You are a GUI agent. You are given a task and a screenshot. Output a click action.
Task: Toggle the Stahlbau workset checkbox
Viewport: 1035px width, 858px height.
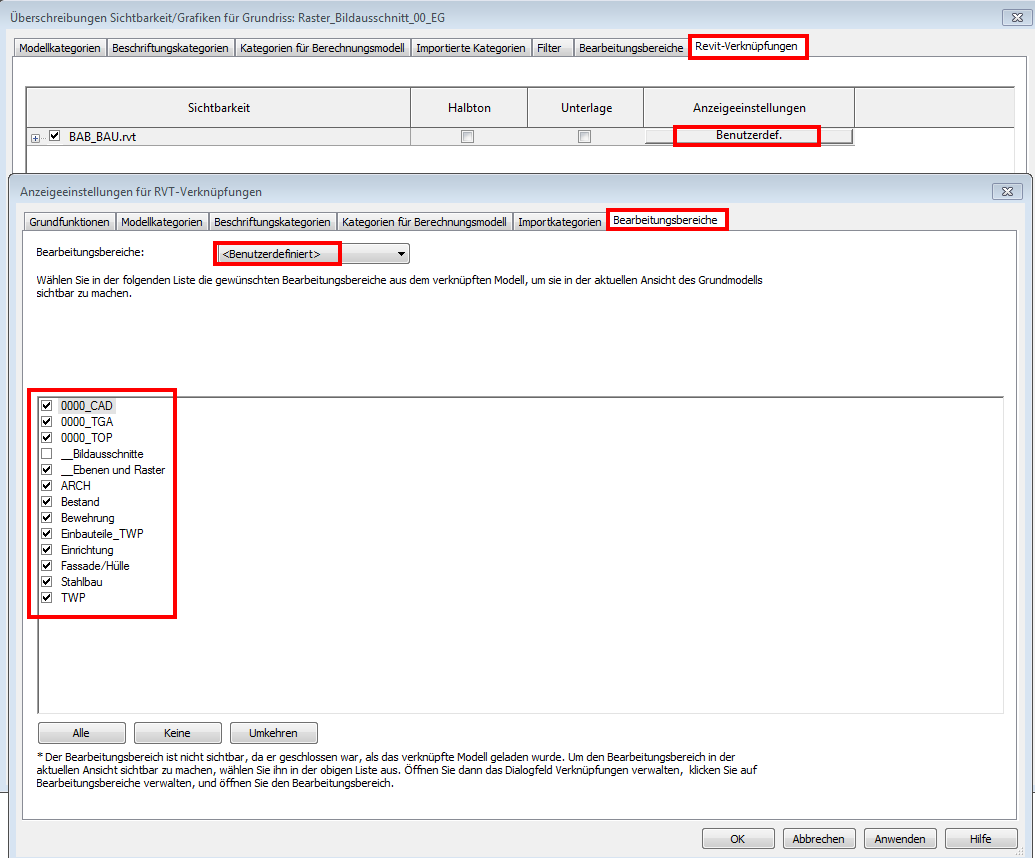click(x=46, y=582)
